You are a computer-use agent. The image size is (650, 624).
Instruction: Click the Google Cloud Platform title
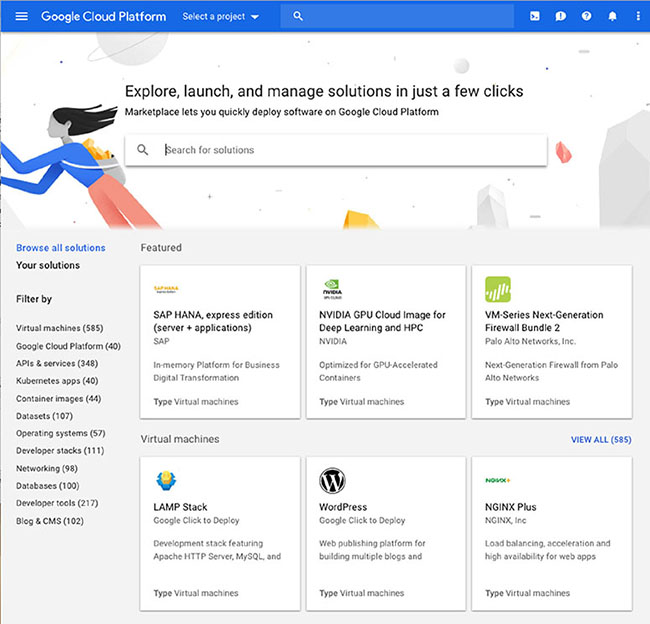click(x=104, y=16)
